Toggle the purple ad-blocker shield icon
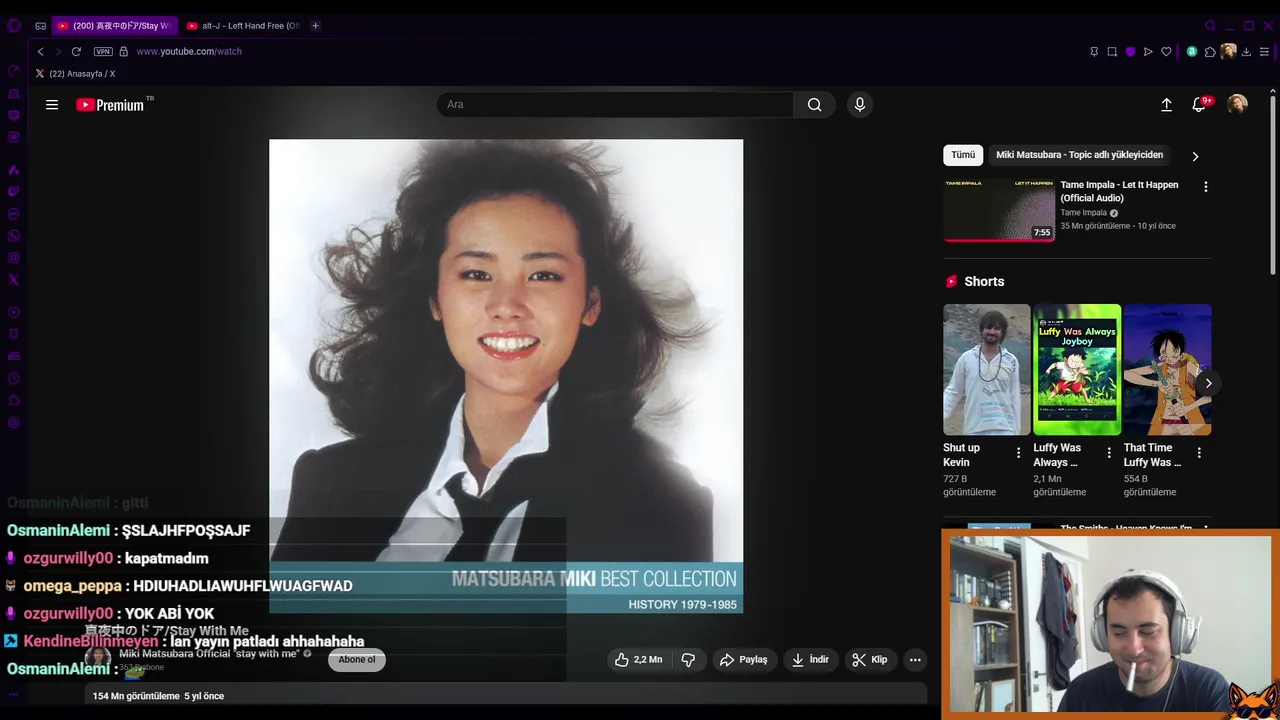Screen dimensions: 1280x720 [x=1130, y=52]
